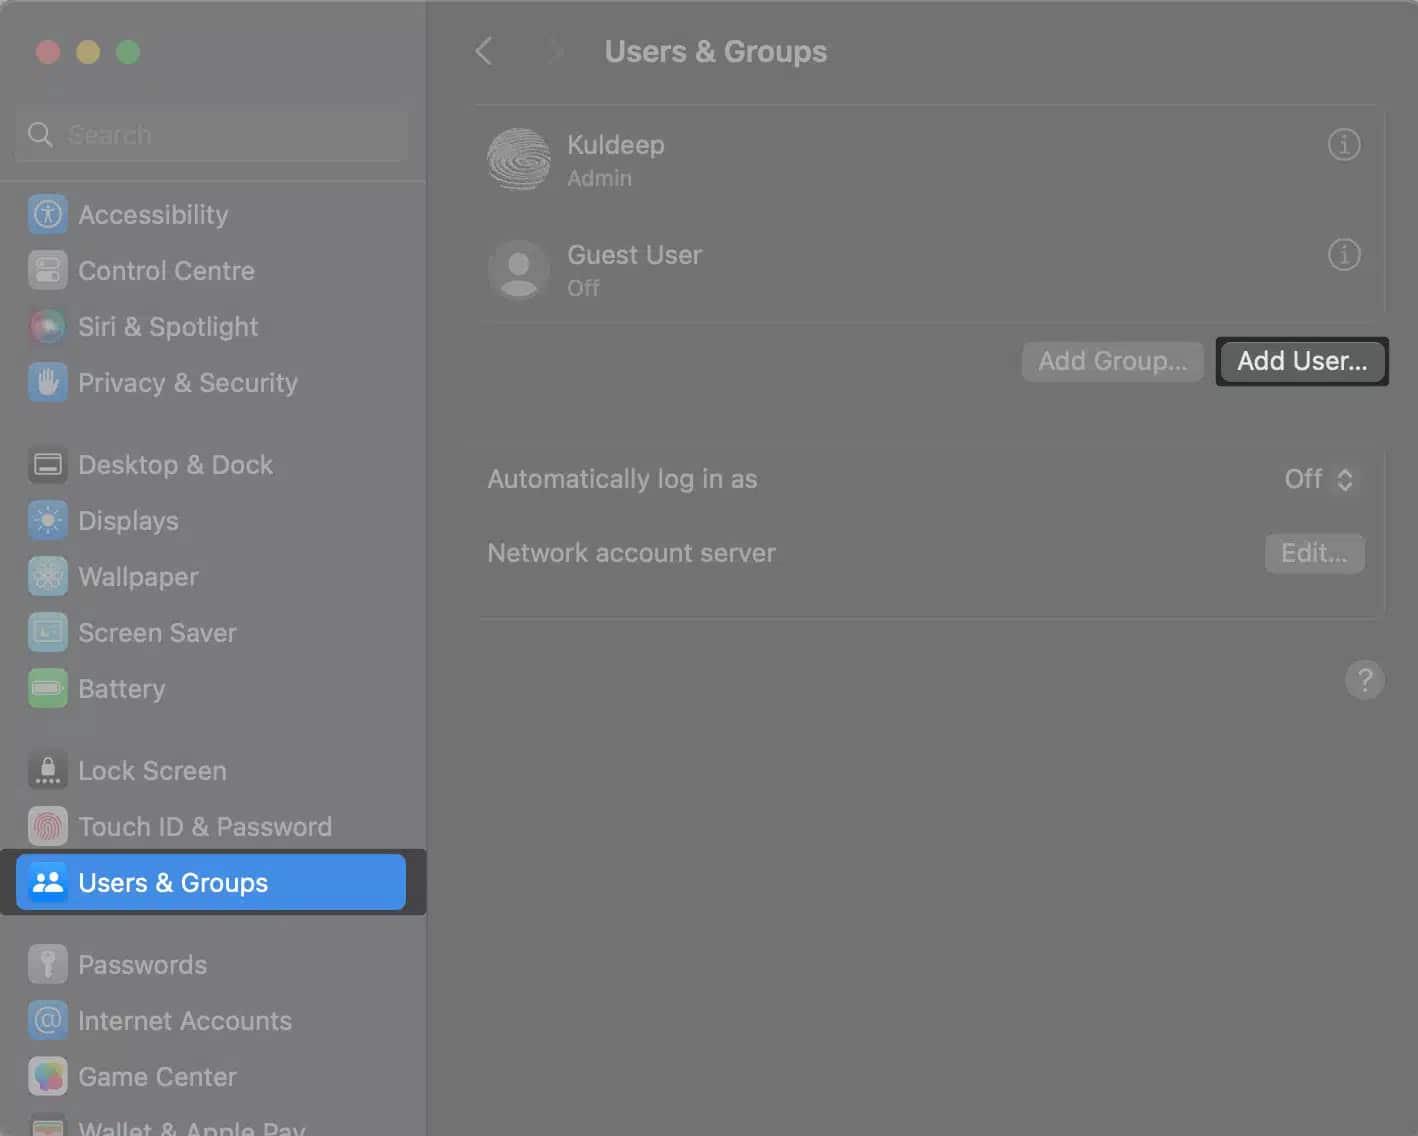Open the Passwords key icon
This screenshot has width=1418, height=1136.
48,964
